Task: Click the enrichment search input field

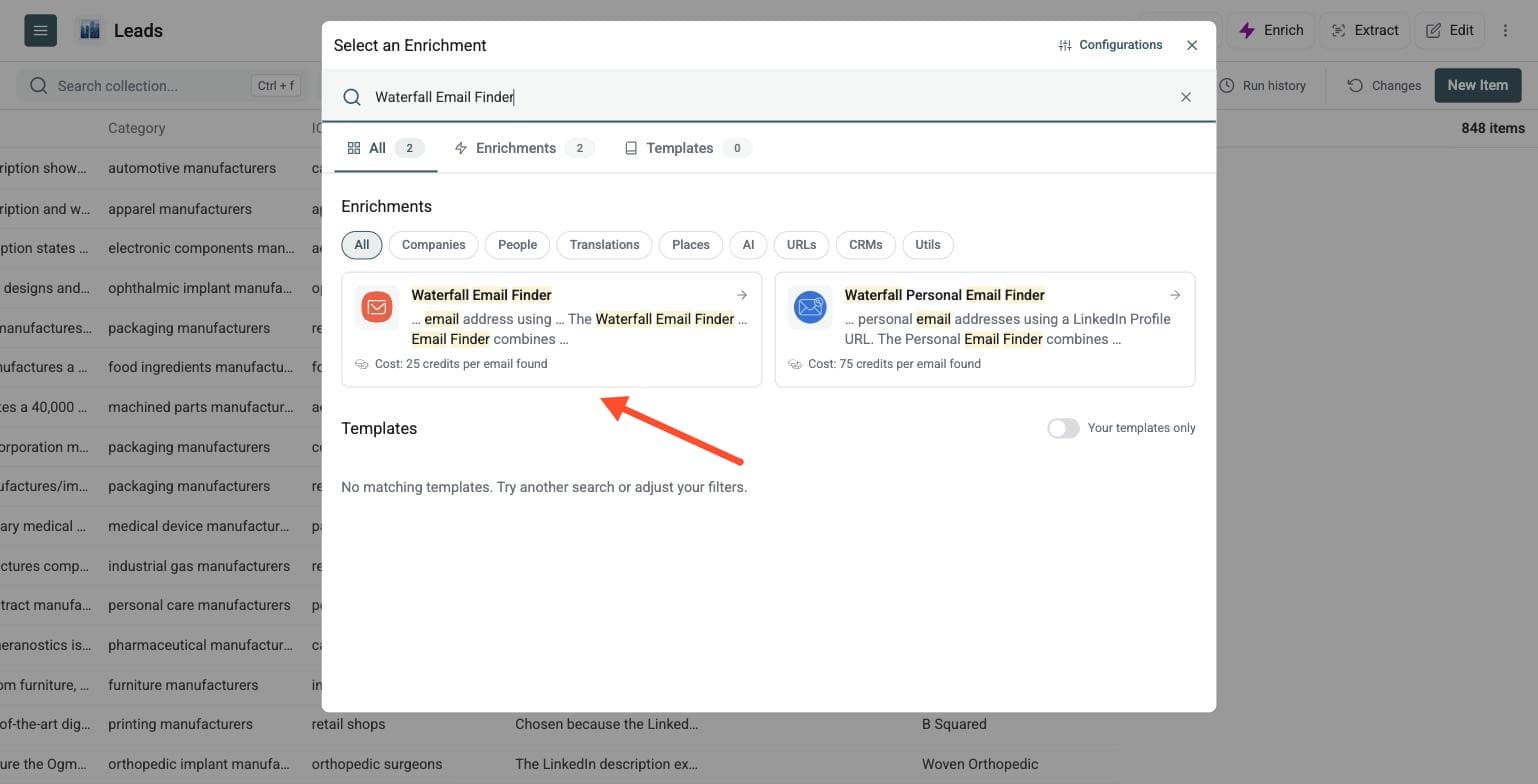Action: click(x=769, y=97)
